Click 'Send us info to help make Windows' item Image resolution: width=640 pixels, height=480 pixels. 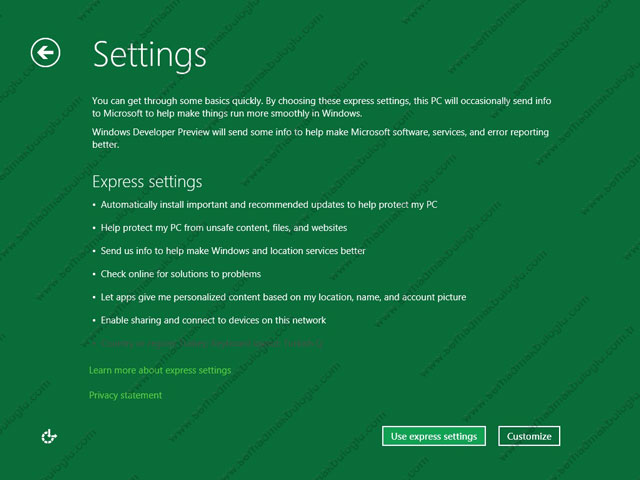[x=233, y=251]
